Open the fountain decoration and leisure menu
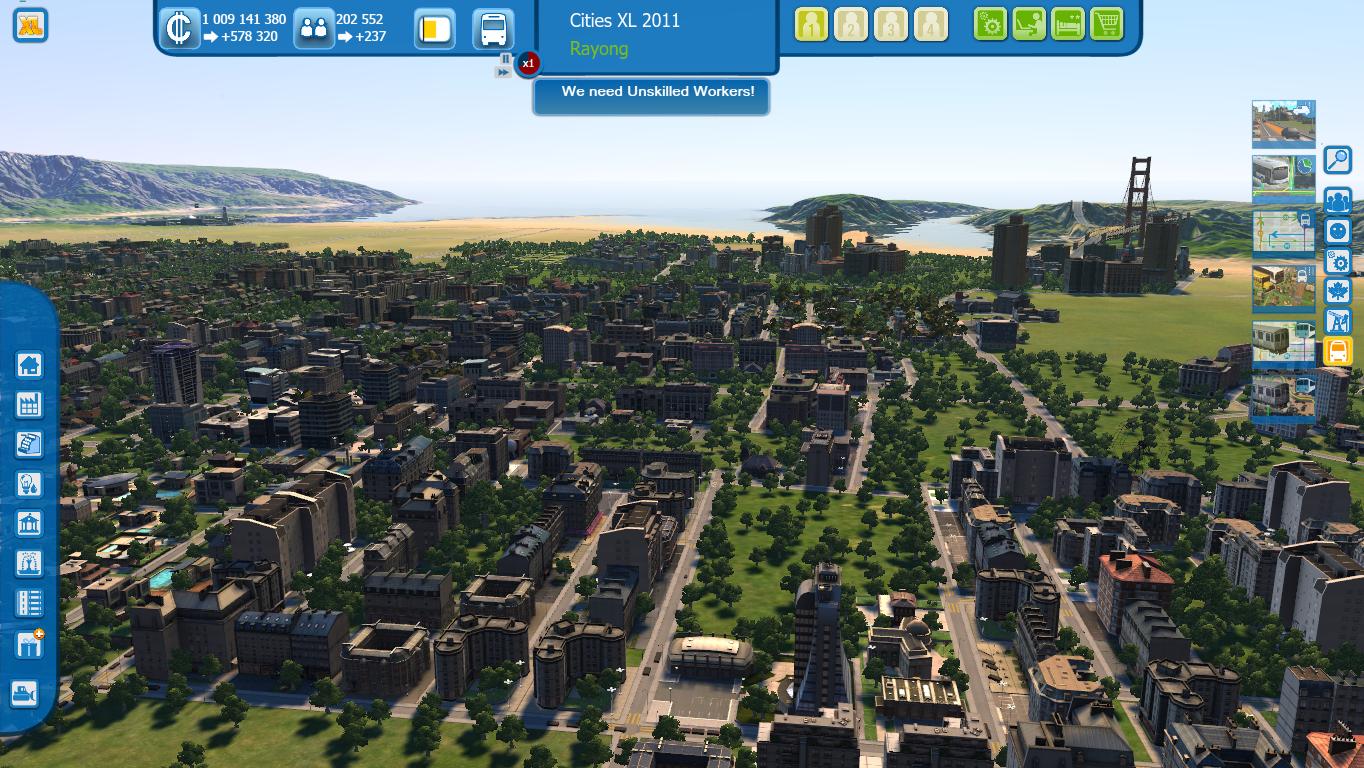The width and height of the screenshot is (1364, 768). coord(29,563)
